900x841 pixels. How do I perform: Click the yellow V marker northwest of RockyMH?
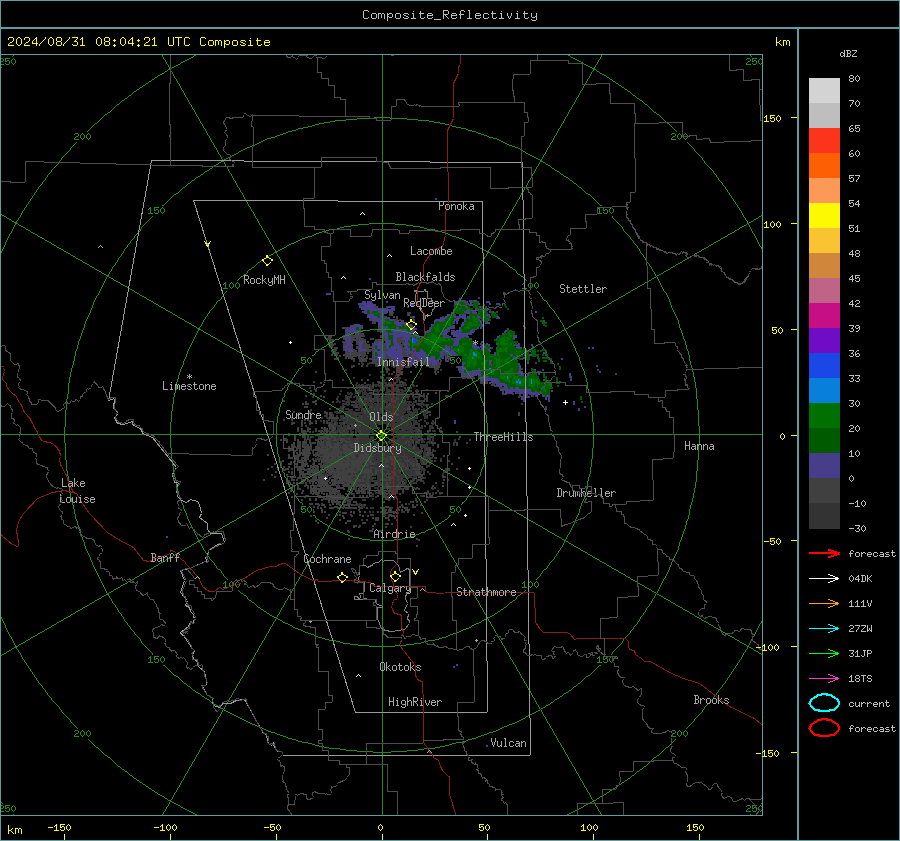pyautogui.click(x=208, y=245)
